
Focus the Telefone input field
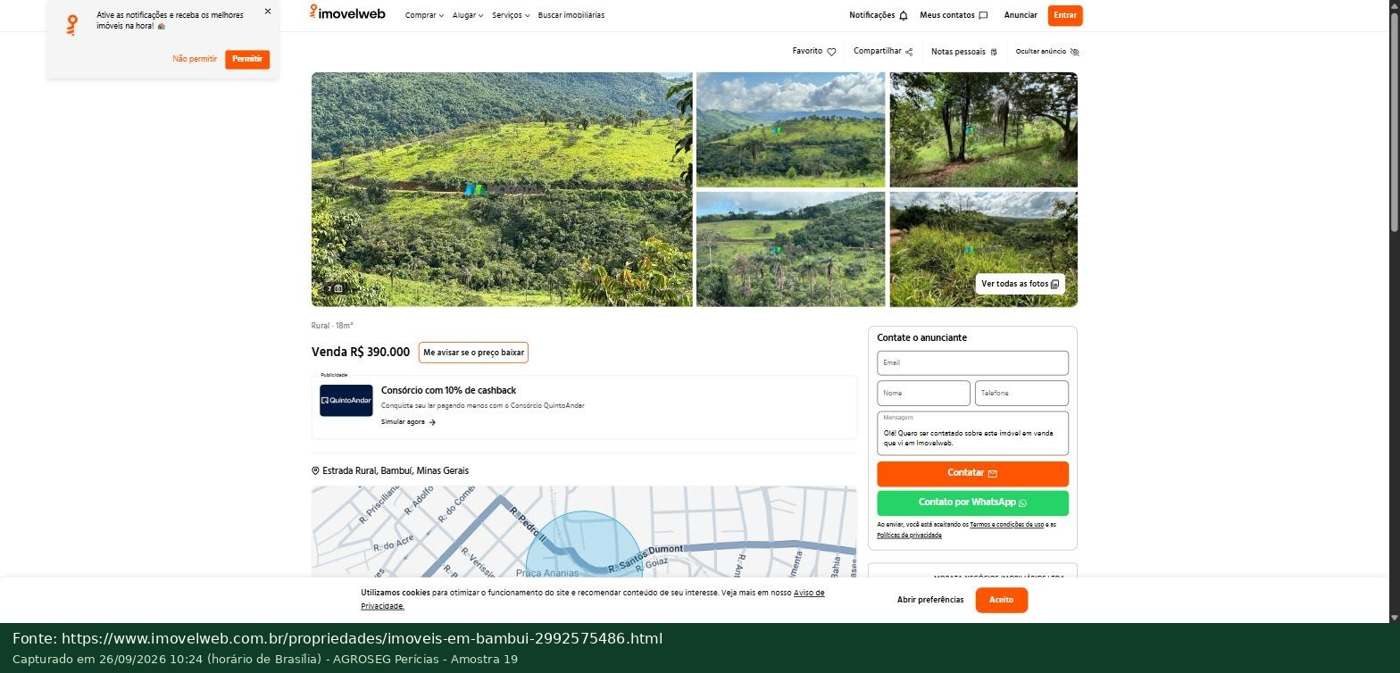coord(1022,393)
